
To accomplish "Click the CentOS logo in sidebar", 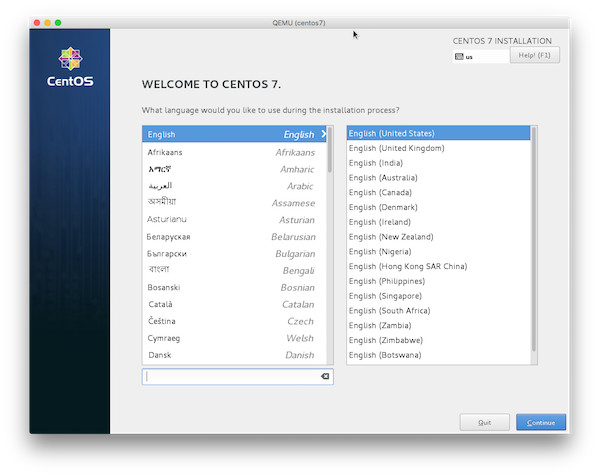I will coord(70,67).
